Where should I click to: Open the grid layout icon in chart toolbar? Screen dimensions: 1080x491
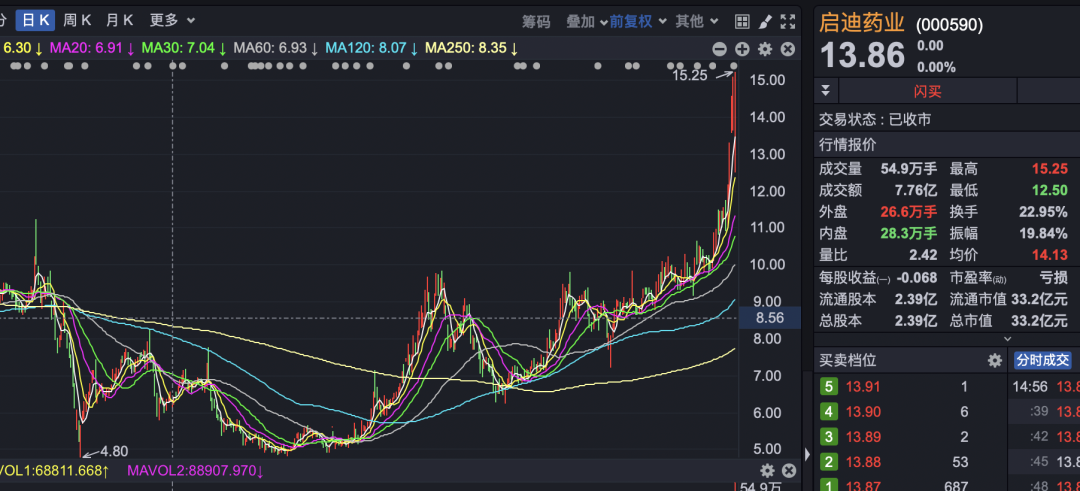click(x=742, y=21)
